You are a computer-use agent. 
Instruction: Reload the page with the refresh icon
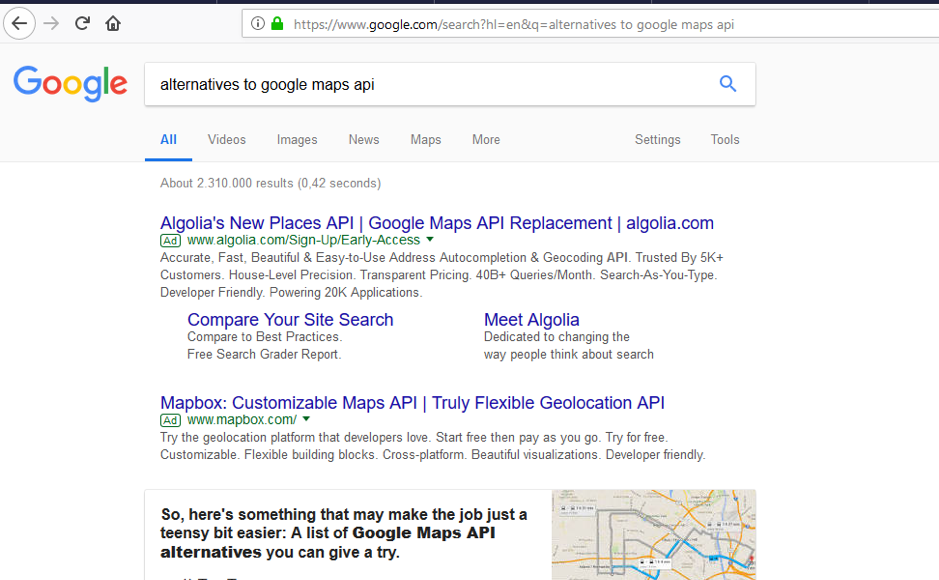[x=82, y=24]
